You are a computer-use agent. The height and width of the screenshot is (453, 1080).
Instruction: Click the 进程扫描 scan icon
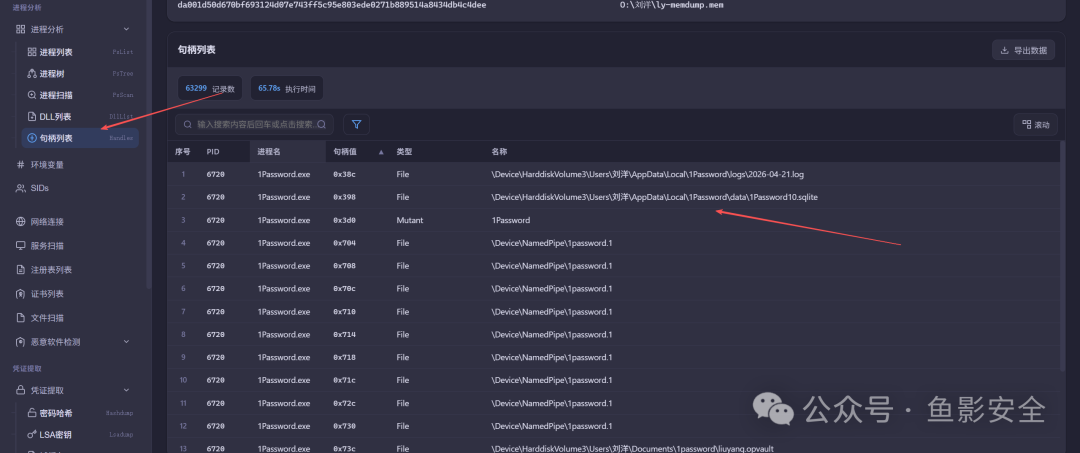[x=32, y=95]
